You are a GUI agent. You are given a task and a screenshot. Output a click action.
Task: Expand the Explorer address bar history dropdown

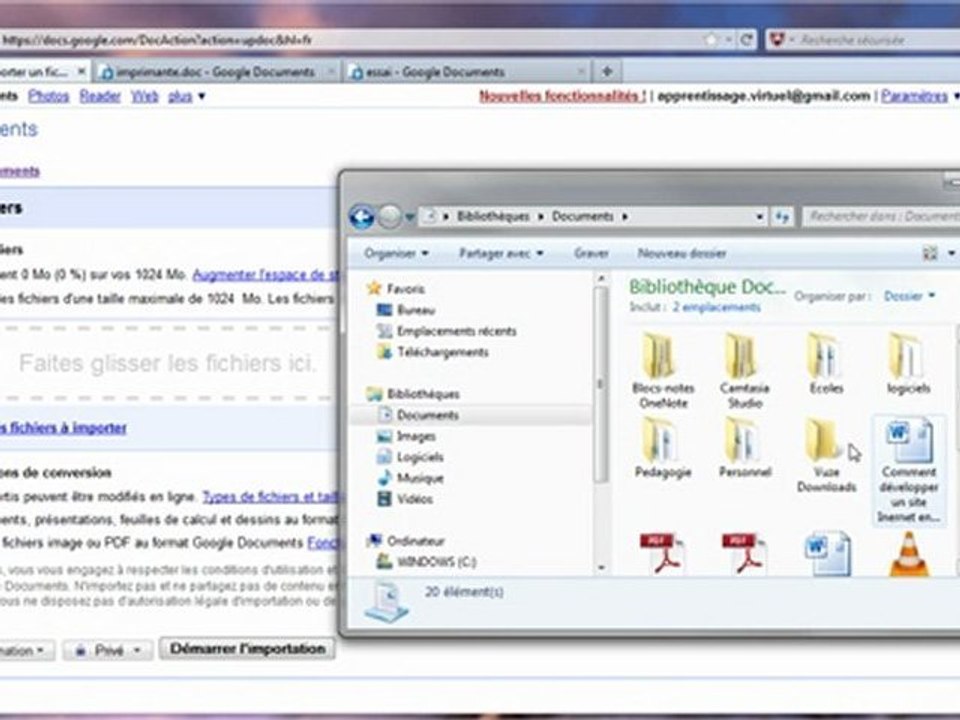pyautogui.click(x=759, y=217)
